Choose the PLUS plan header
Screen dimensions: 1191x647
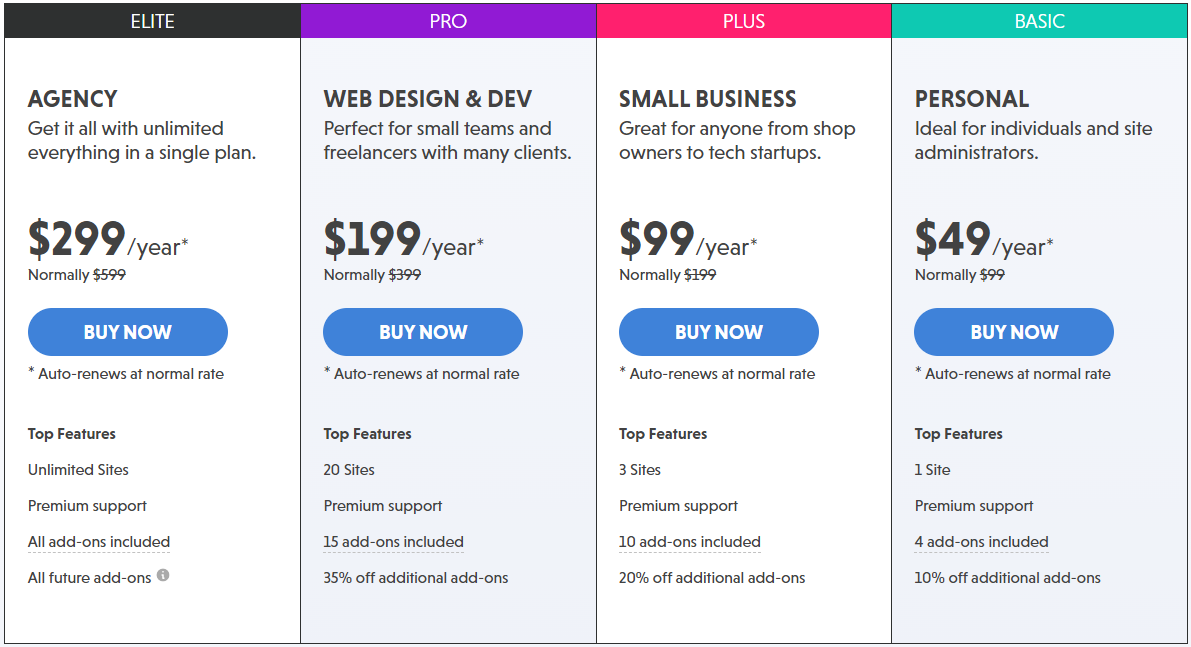(x=743, y=21)
